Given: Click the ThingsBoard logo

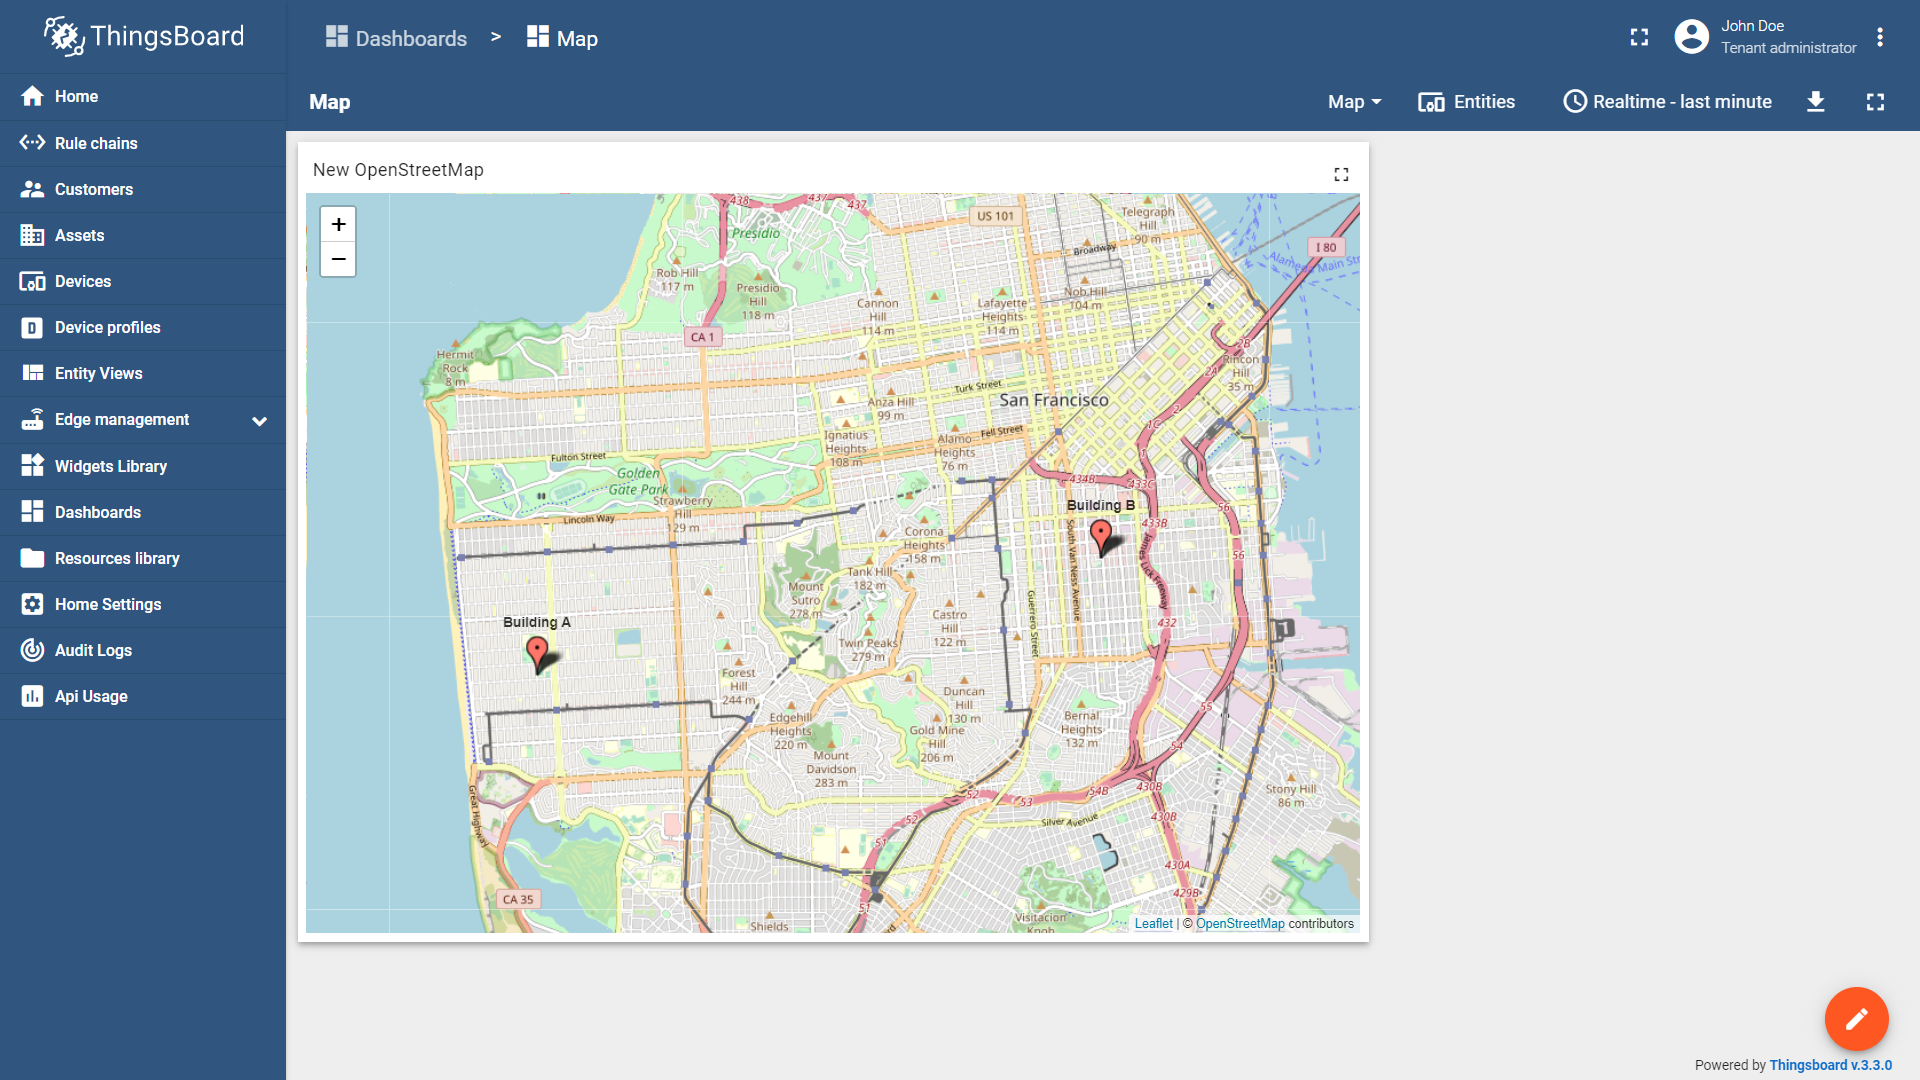Looking at the screenshot, I should point(143,37).
